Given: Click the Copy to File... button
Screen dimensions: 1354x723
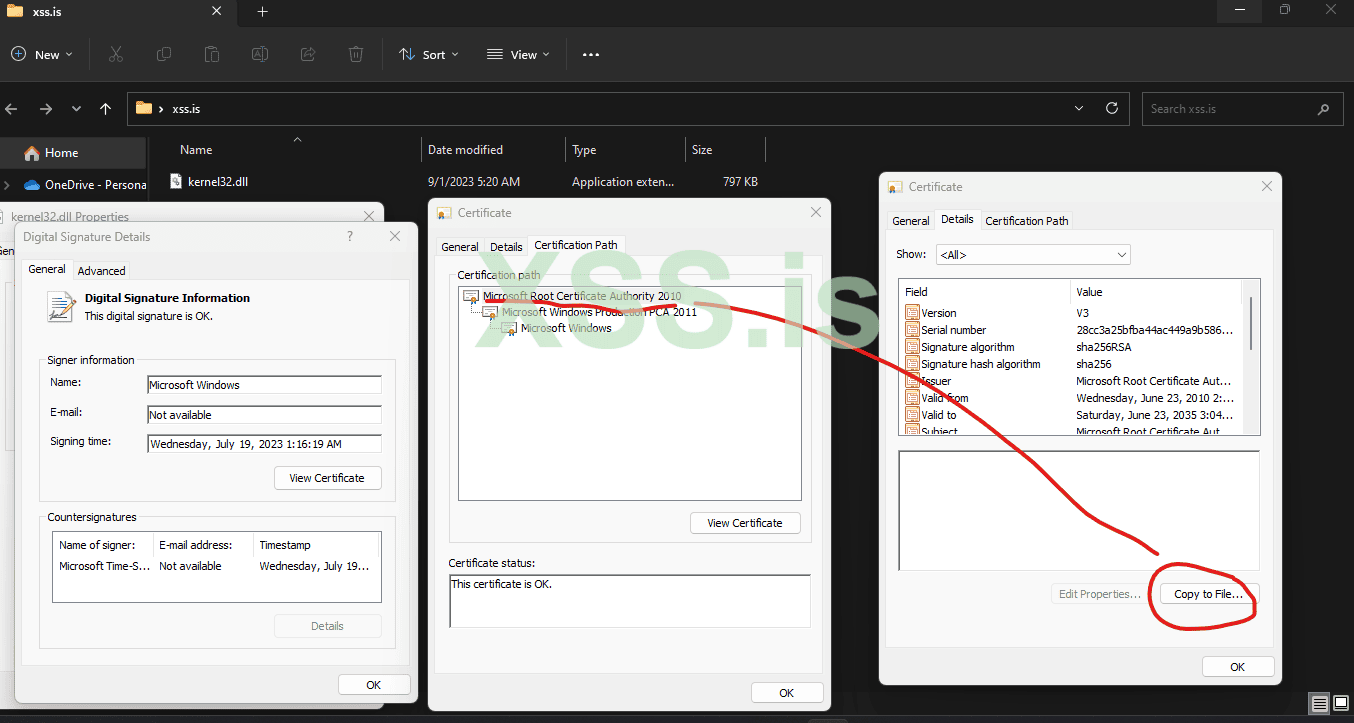Looking at the screenshot, I should coord(1208,594).
